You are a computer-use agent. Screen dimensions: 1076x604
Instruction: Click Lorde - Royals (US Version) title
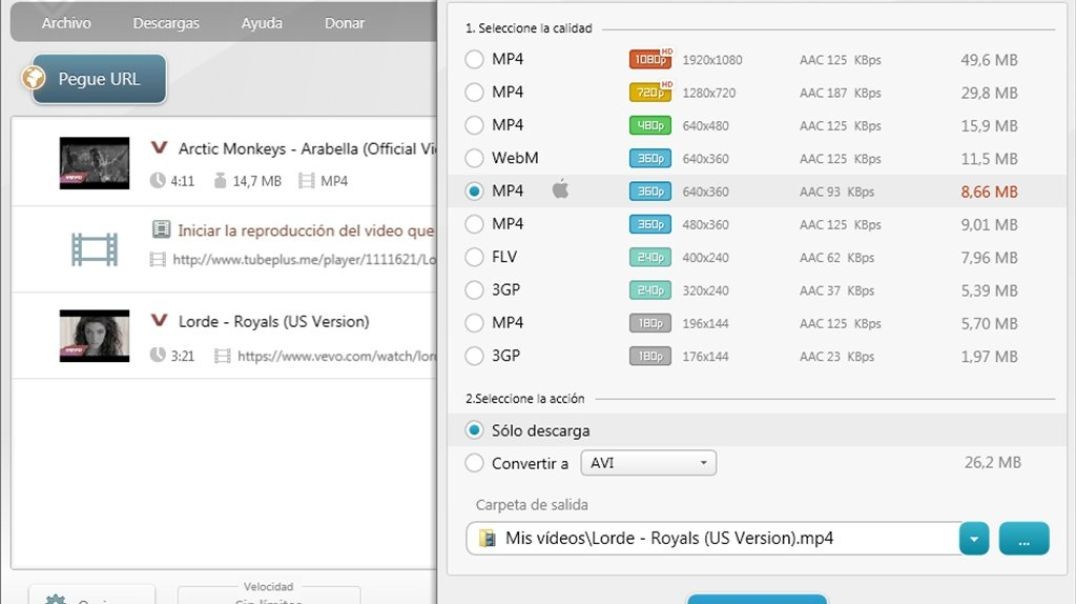pos(274,321)
